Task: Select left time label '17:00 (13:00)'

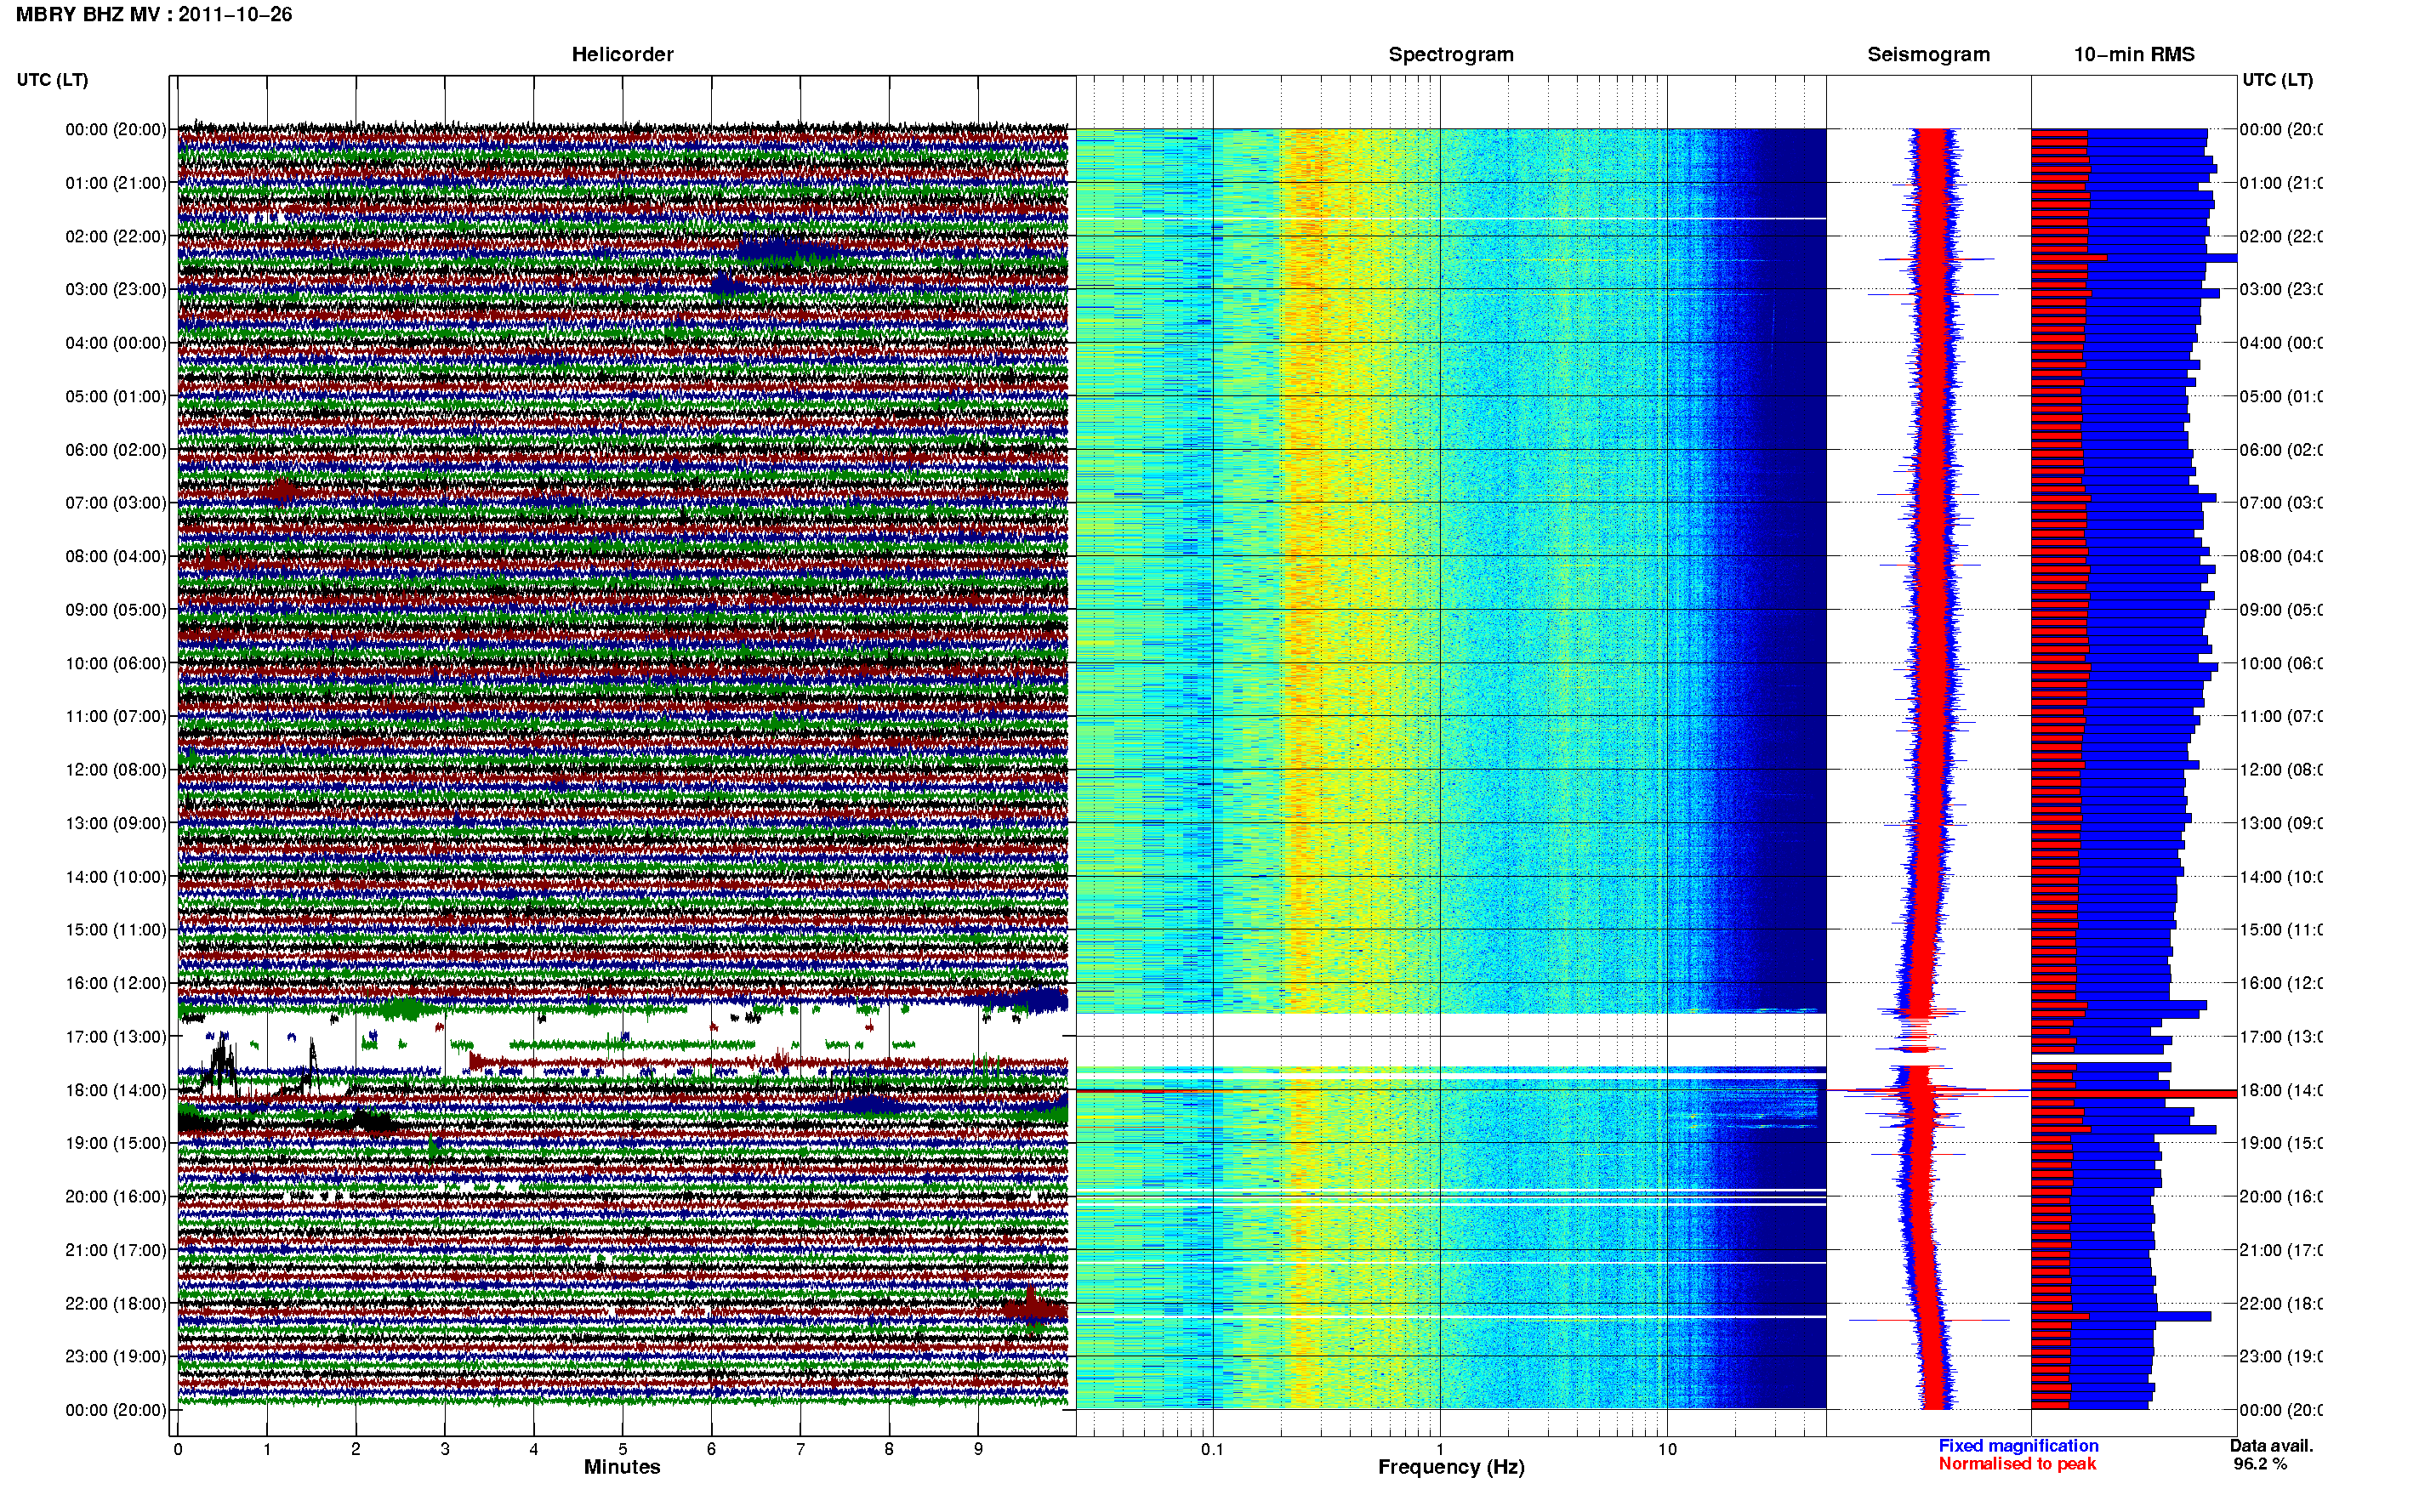Action: (116, 1036)
